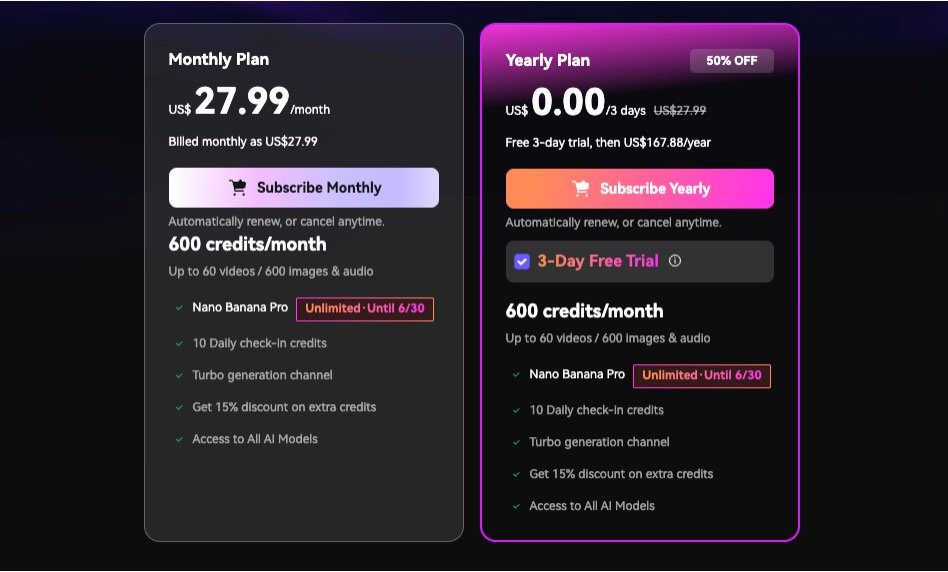Click the 3-Day Free Trial label
The height and width of the screenshot is (572, 948).
pyautogui.click(x=598, y=261)
